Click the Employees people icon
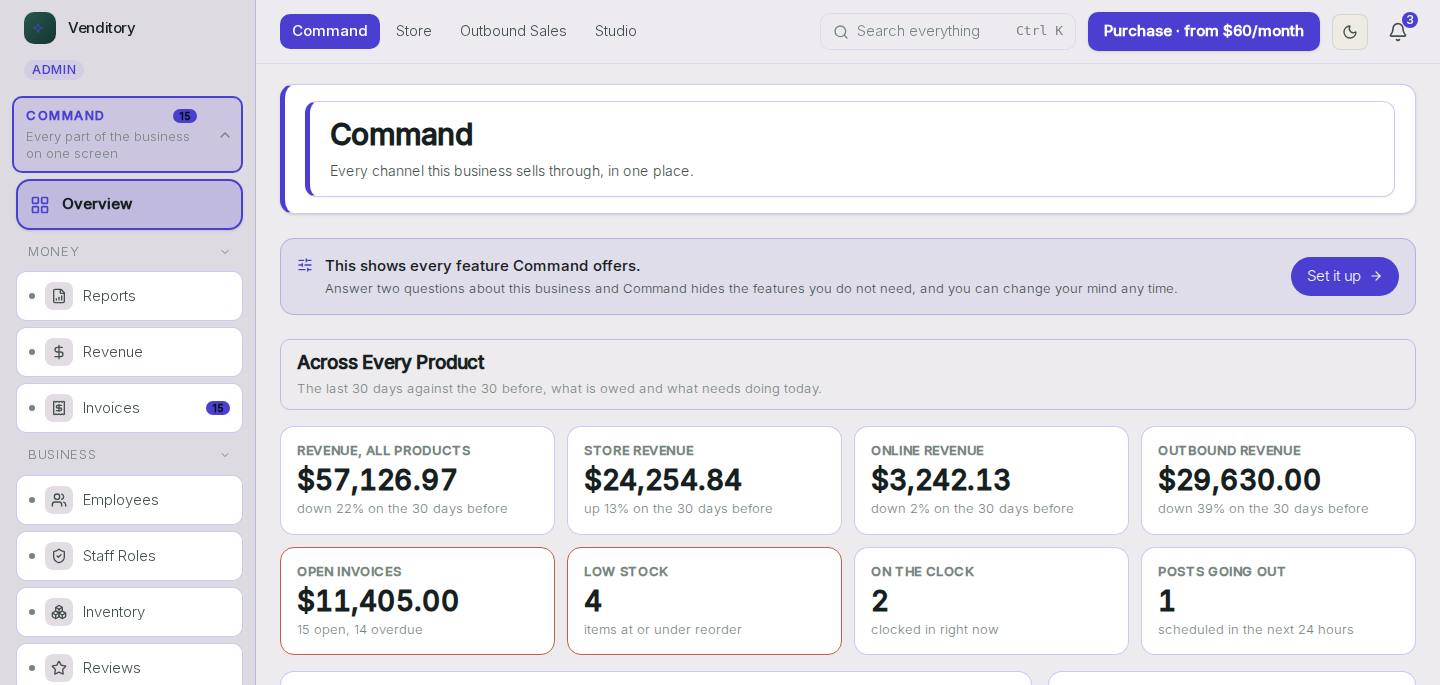 (59, 500)
